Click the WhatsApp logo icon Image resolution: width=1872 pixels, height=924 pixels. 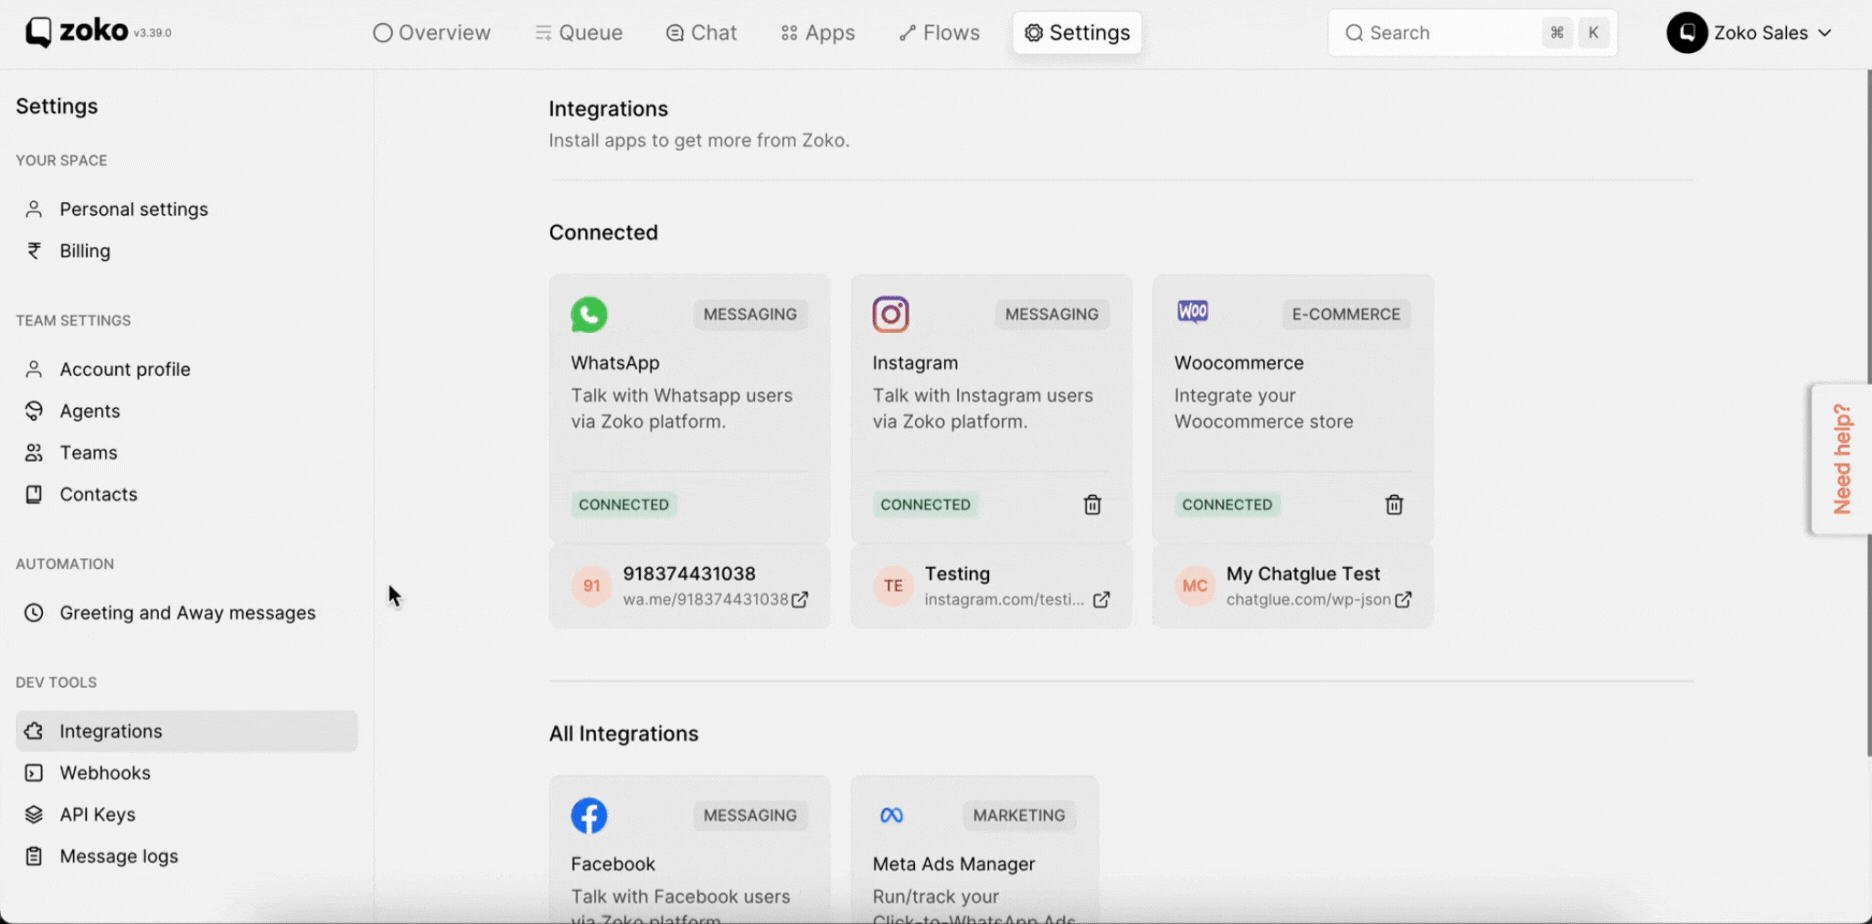pos(589,314)
